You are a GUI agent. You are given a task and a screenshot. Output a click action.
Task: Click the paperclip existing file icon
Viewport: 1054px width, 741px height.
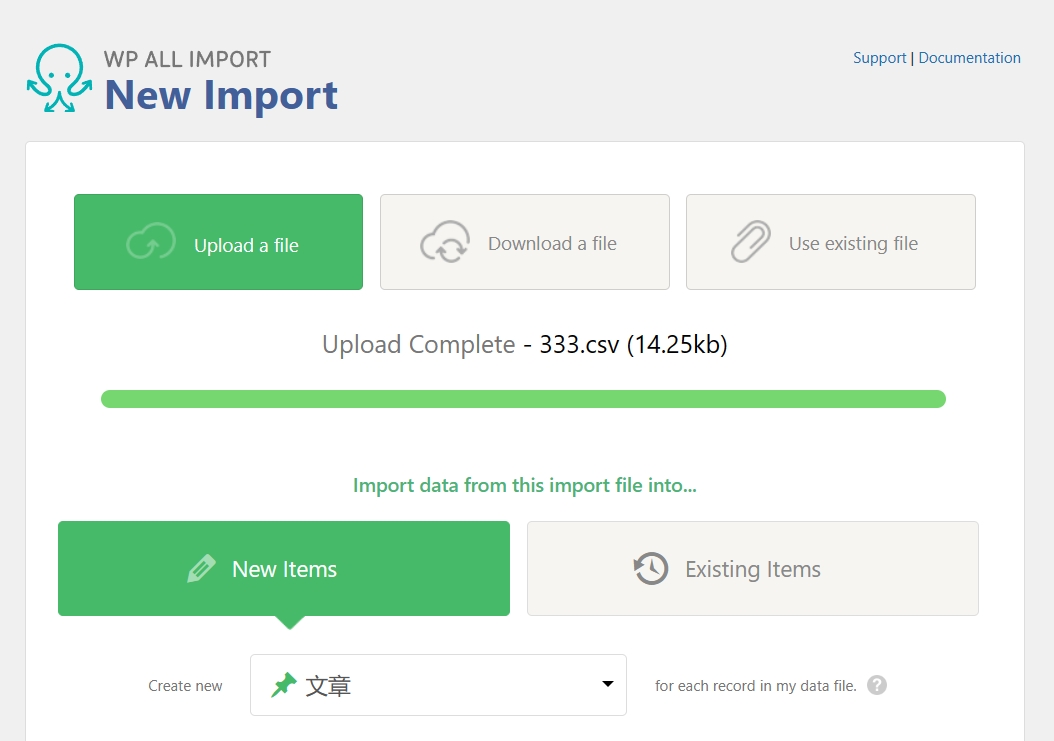point(750,241)
